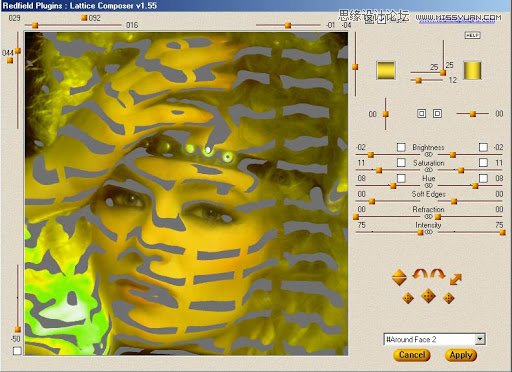
Task: Click the Apply button
Action: (461, 355)
